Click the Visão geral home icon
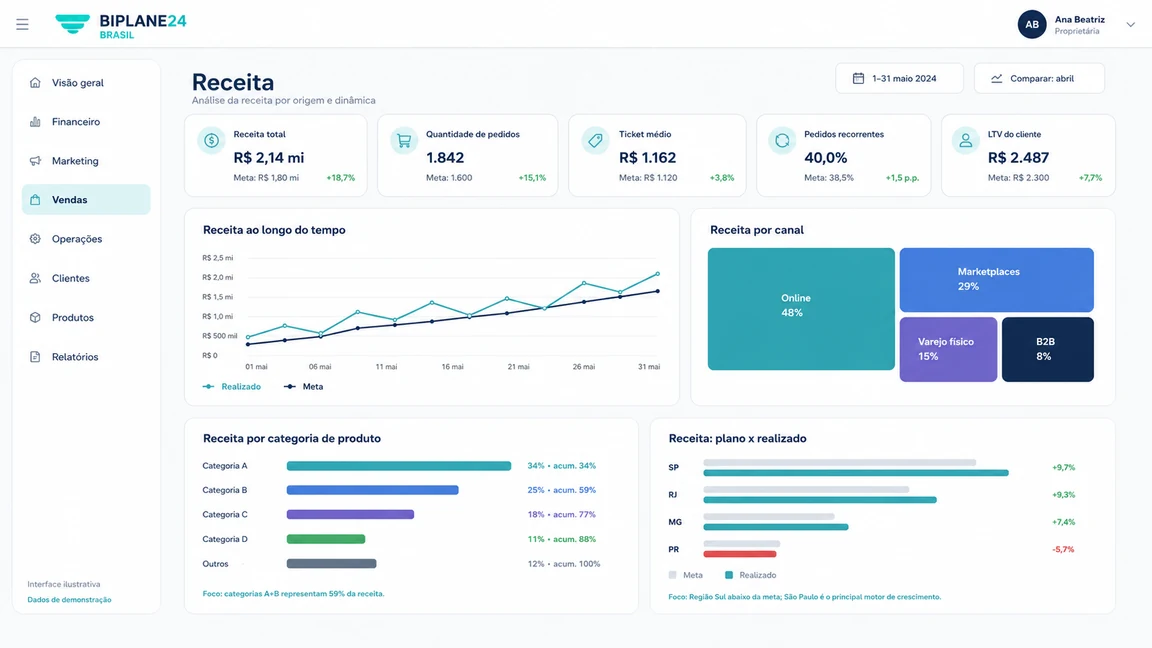The image size is (1152, 648). point(35,83)
